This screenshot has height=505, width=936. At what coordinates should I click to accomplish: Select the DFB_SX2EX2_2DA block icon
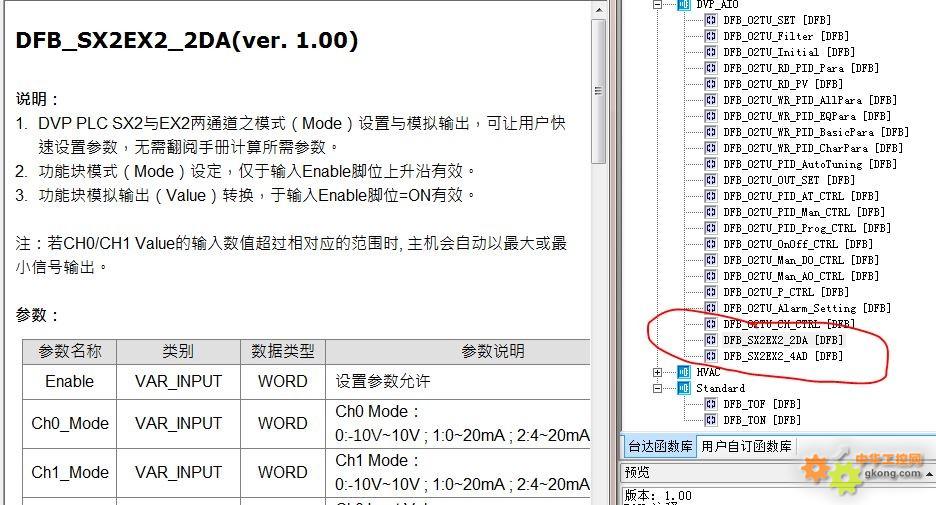710,340
